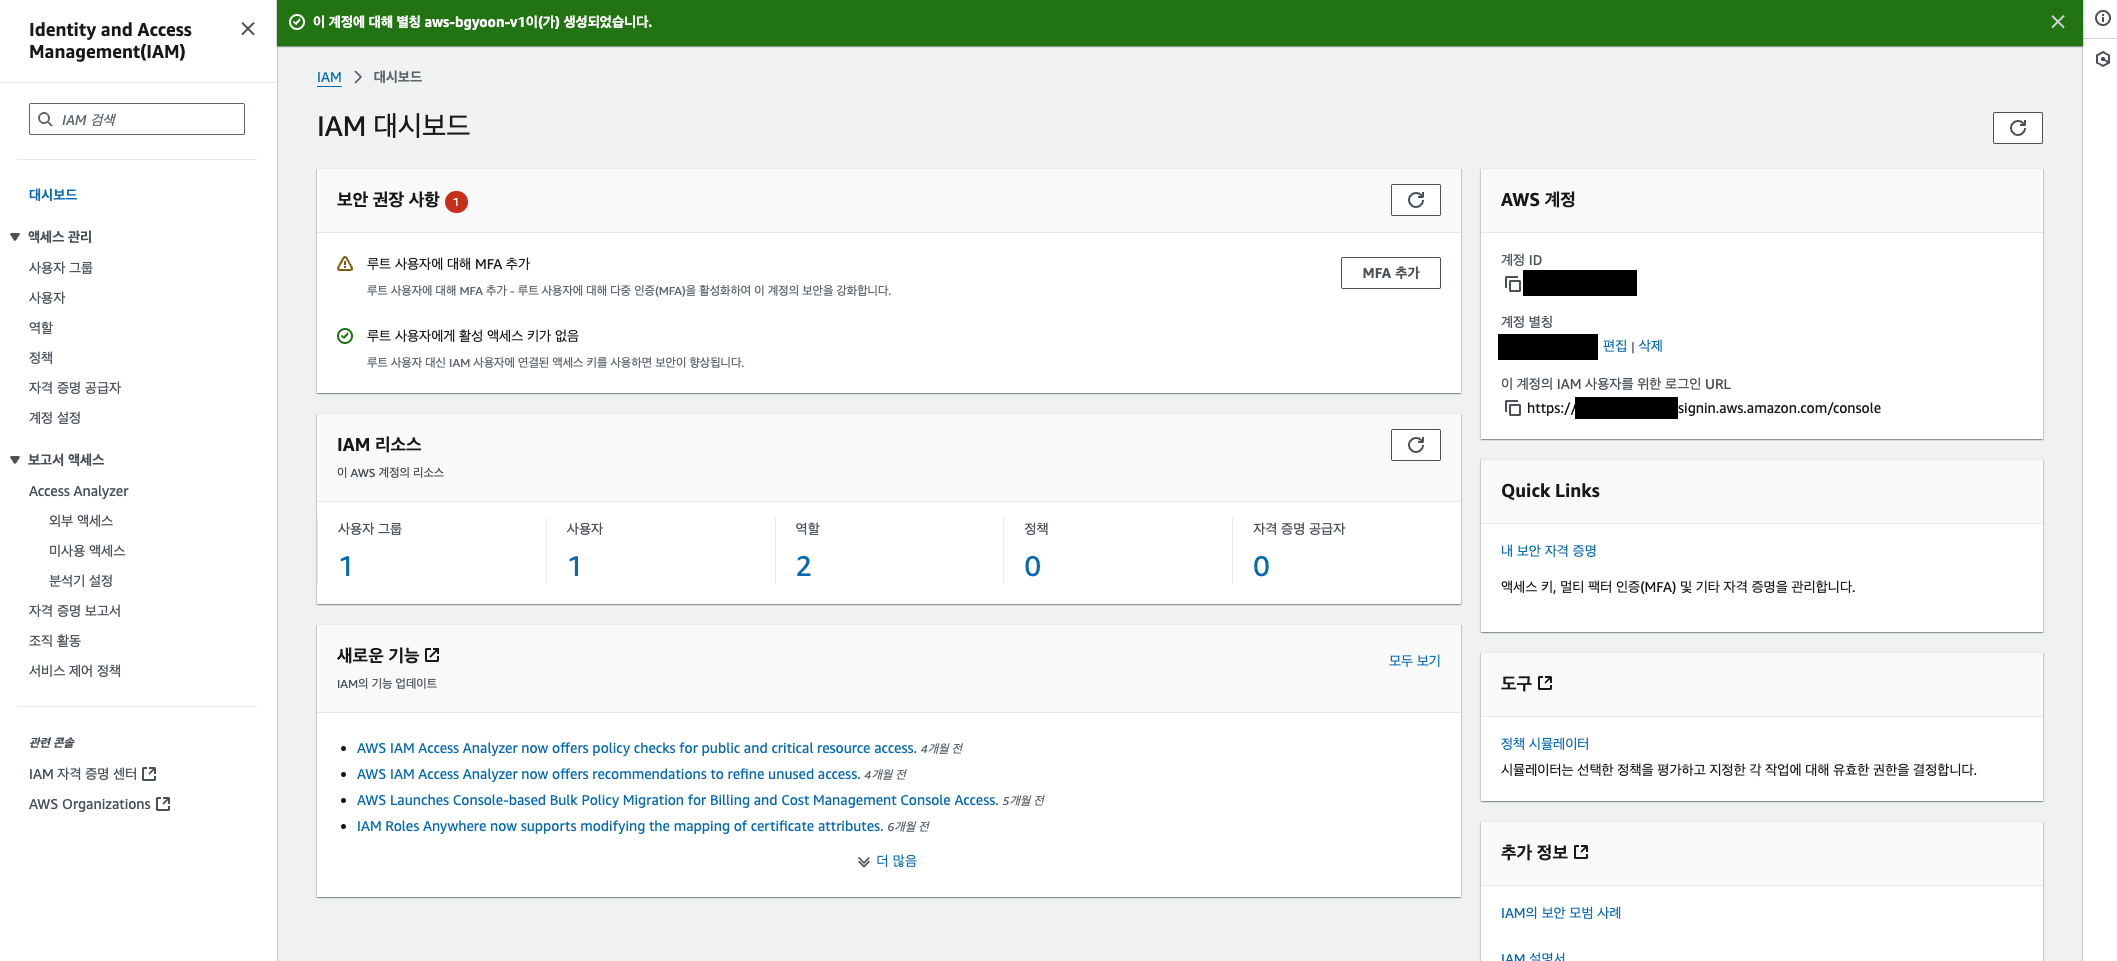Viewport: 2117px width, 961px height.
Task: Go to 조직 활동 in the sidebar
Action: (55, 641)
